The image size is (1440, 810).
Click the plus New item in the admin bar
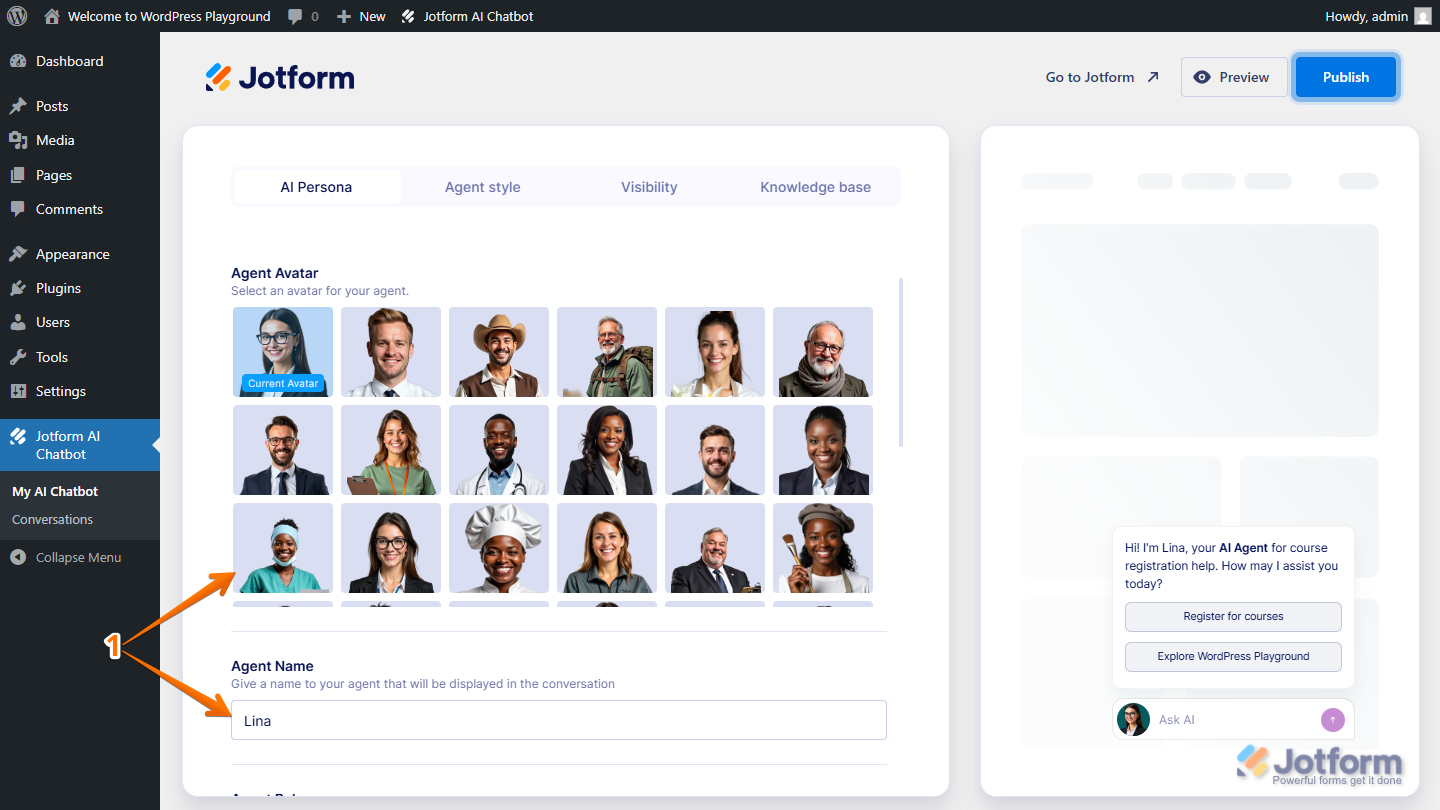pos(361,16)
